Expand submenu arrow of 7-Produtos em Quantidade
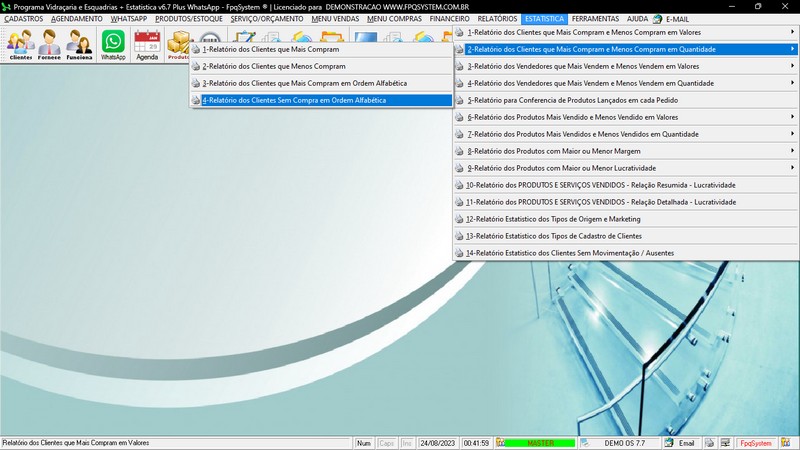Screen dimensions: 800x450 (792, 134)
